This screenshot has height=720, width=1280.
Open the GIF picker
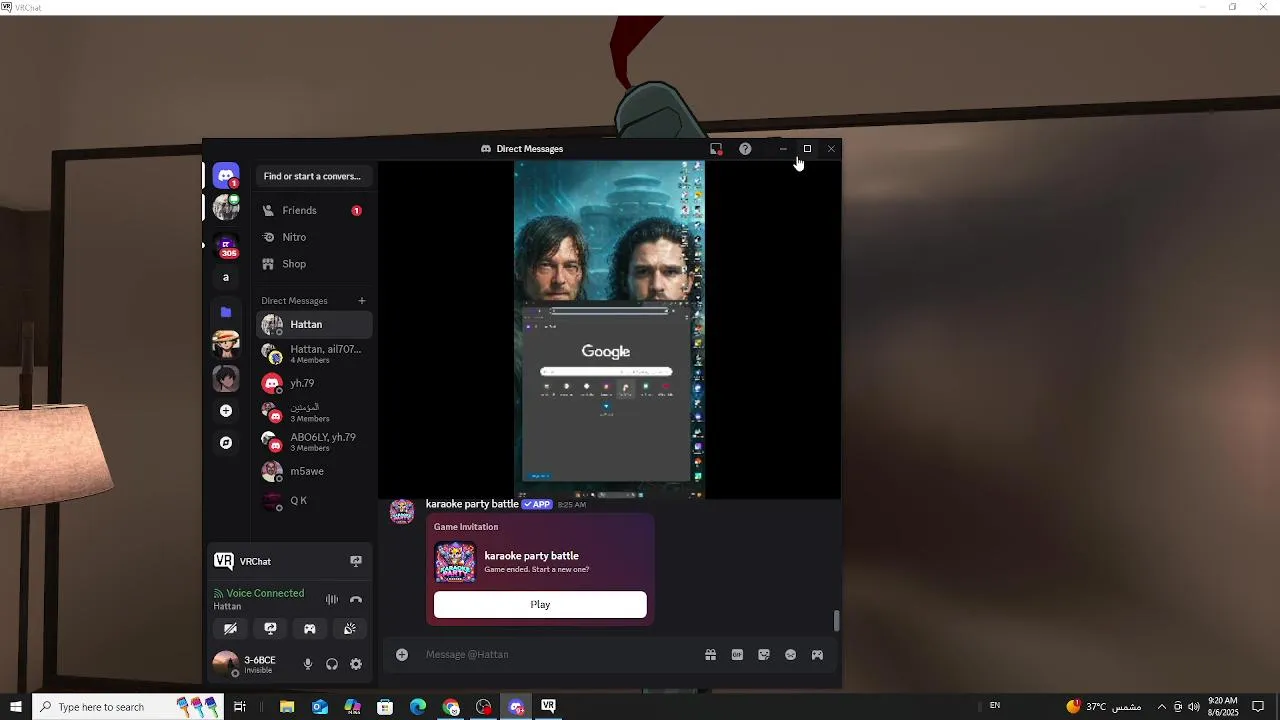tap(737, 655)
